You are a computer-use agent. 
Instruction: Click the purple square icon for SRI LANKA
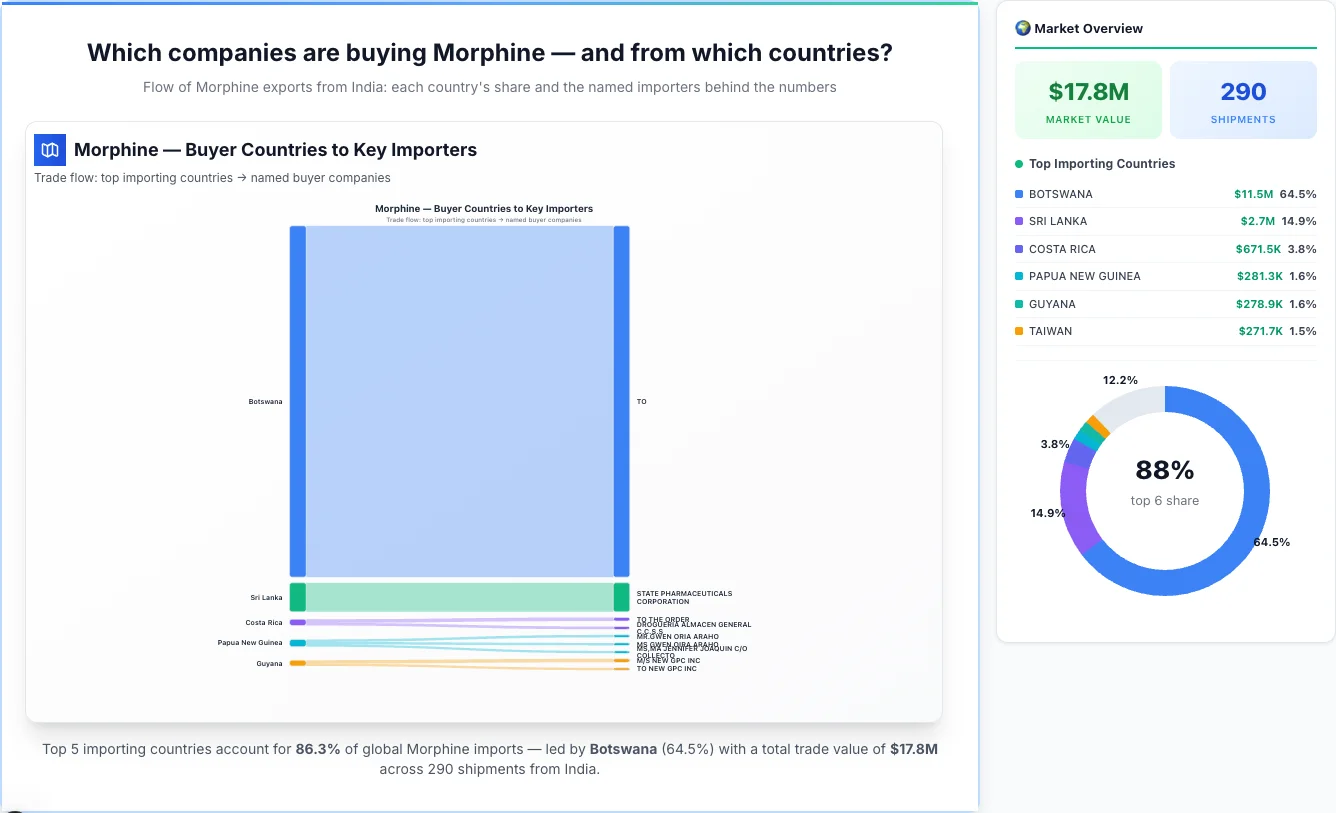click(x=1021, y=221)
